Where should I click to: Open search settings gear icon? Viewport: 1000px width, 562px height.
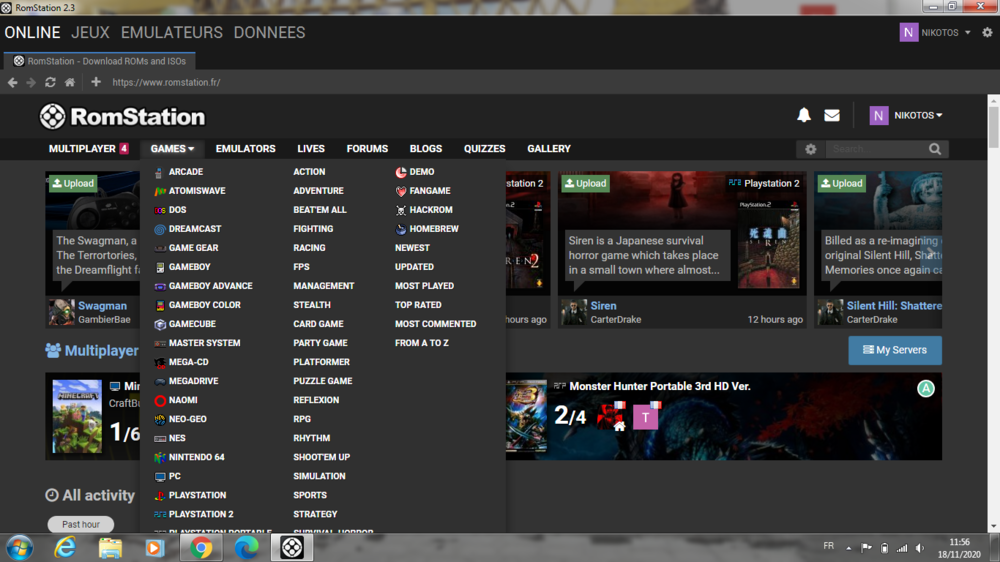click(x=811, y=149)
